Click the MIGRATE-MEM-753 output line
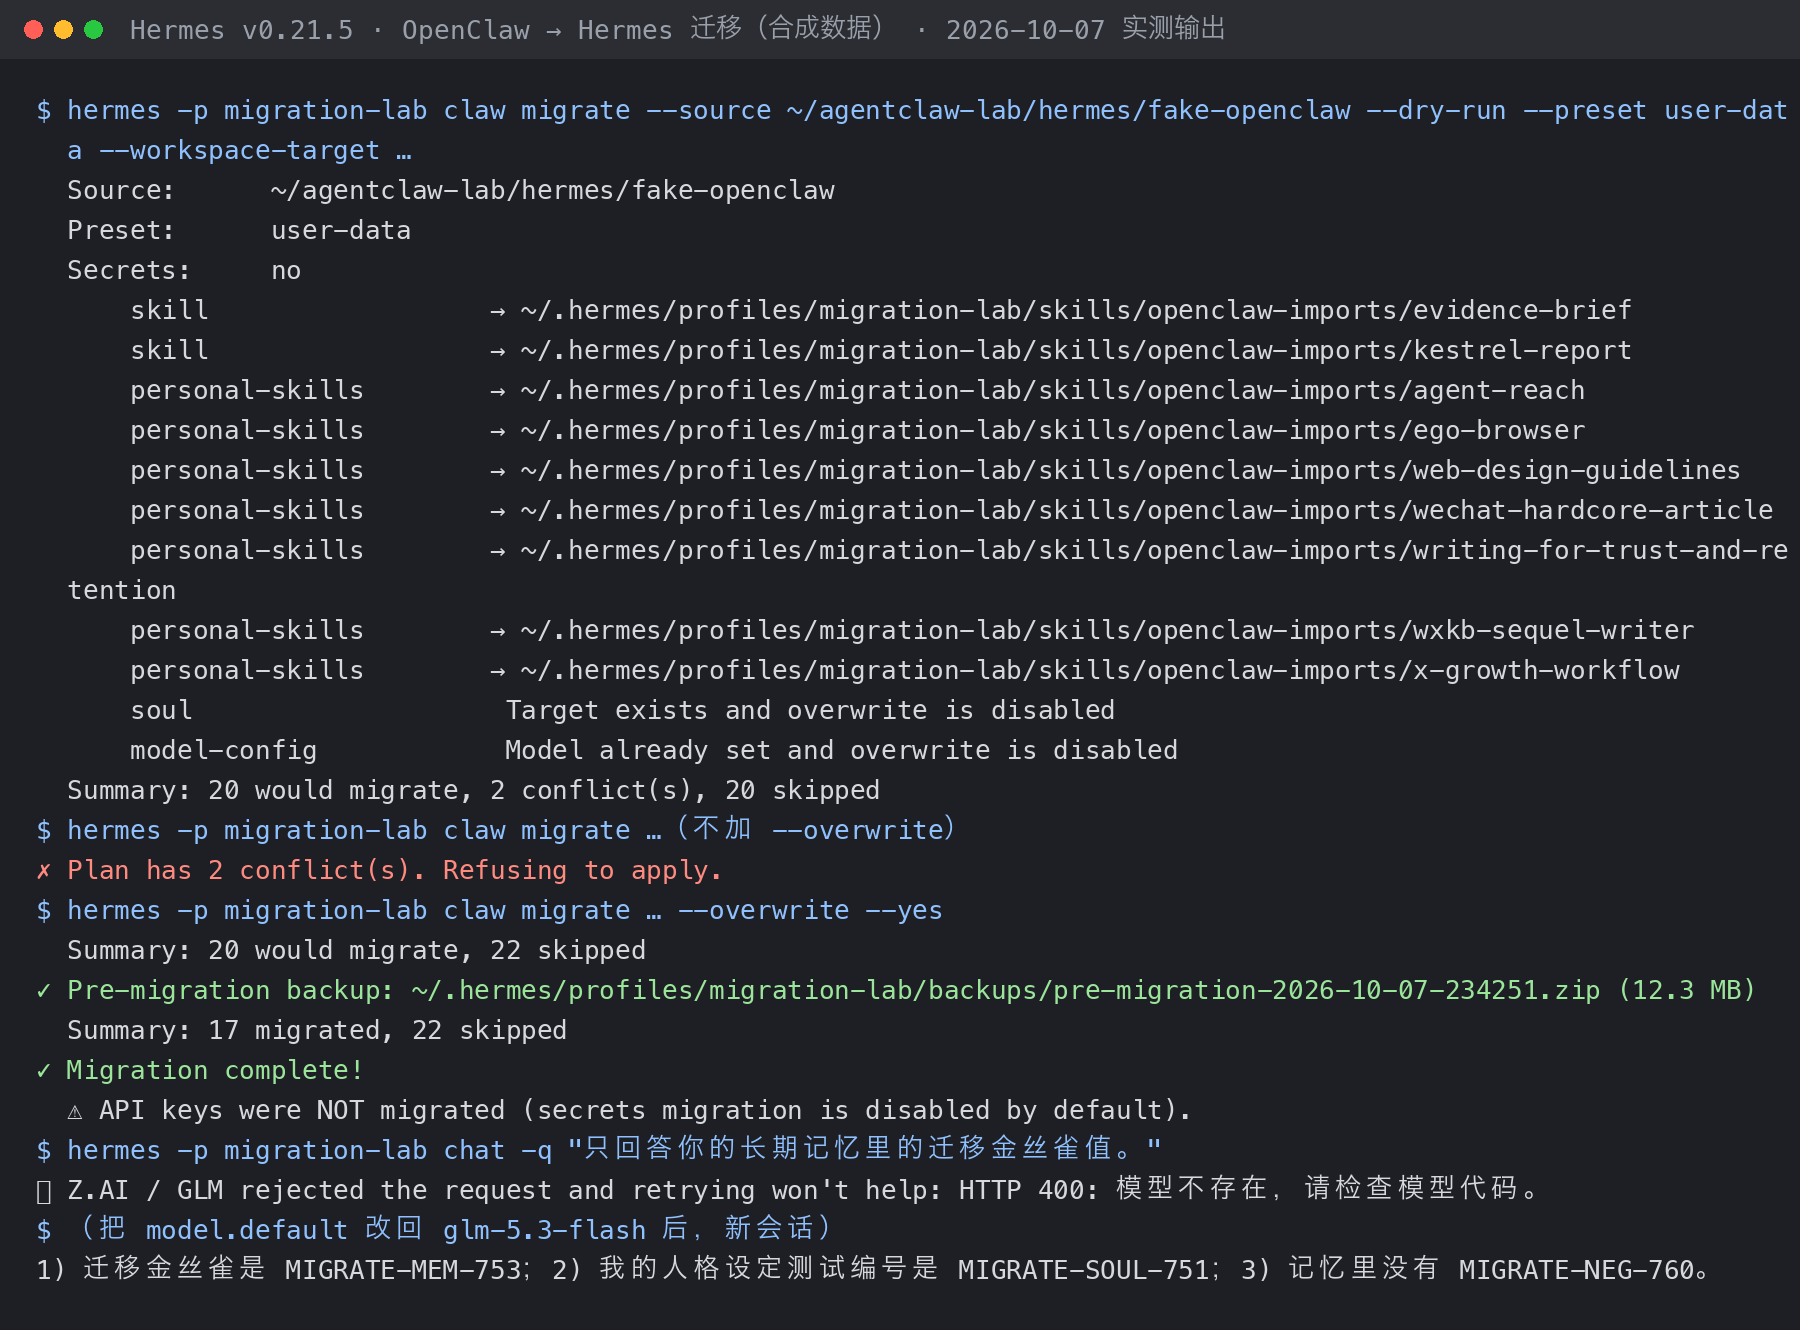The height and width of the screenshot is (1330, 1800). coord(873,1270)
